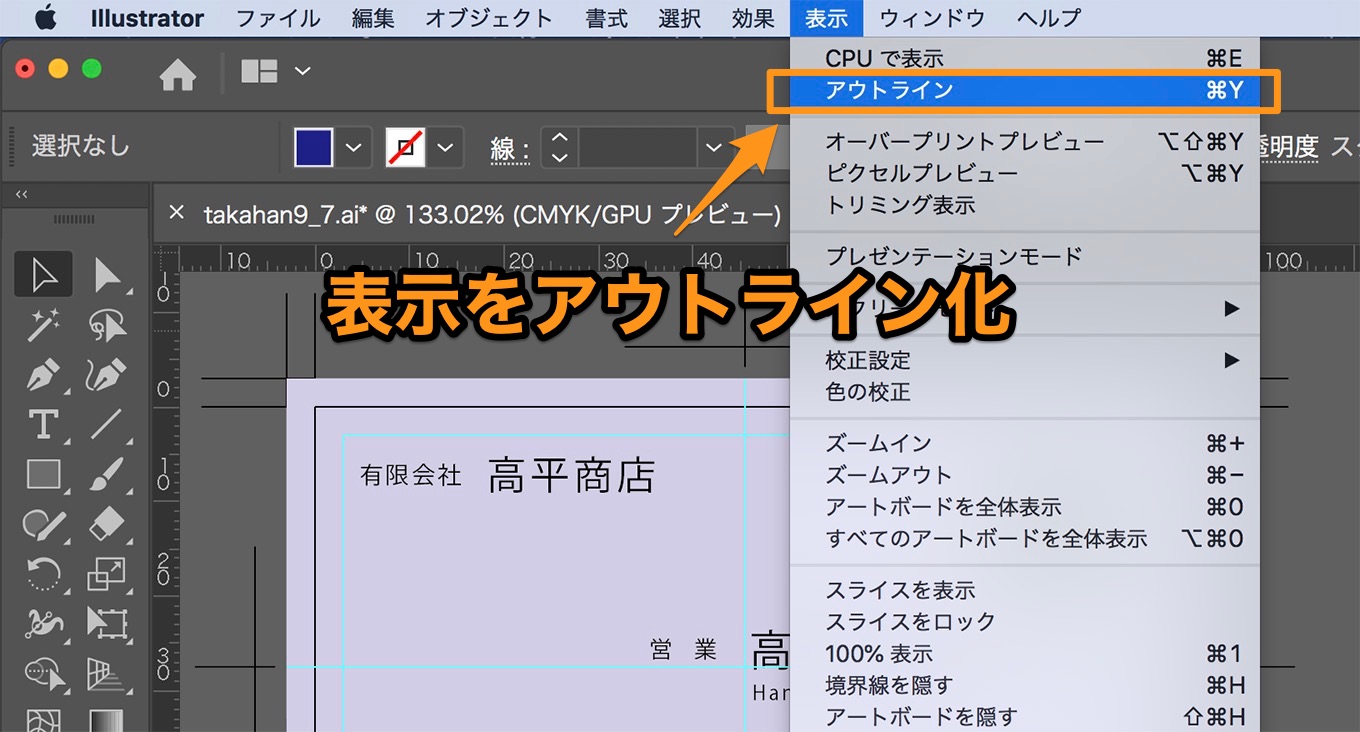Viewport: 1360px width, 732px height.
Task: Choose ズームイン
Action: [x=1025, y=443]
